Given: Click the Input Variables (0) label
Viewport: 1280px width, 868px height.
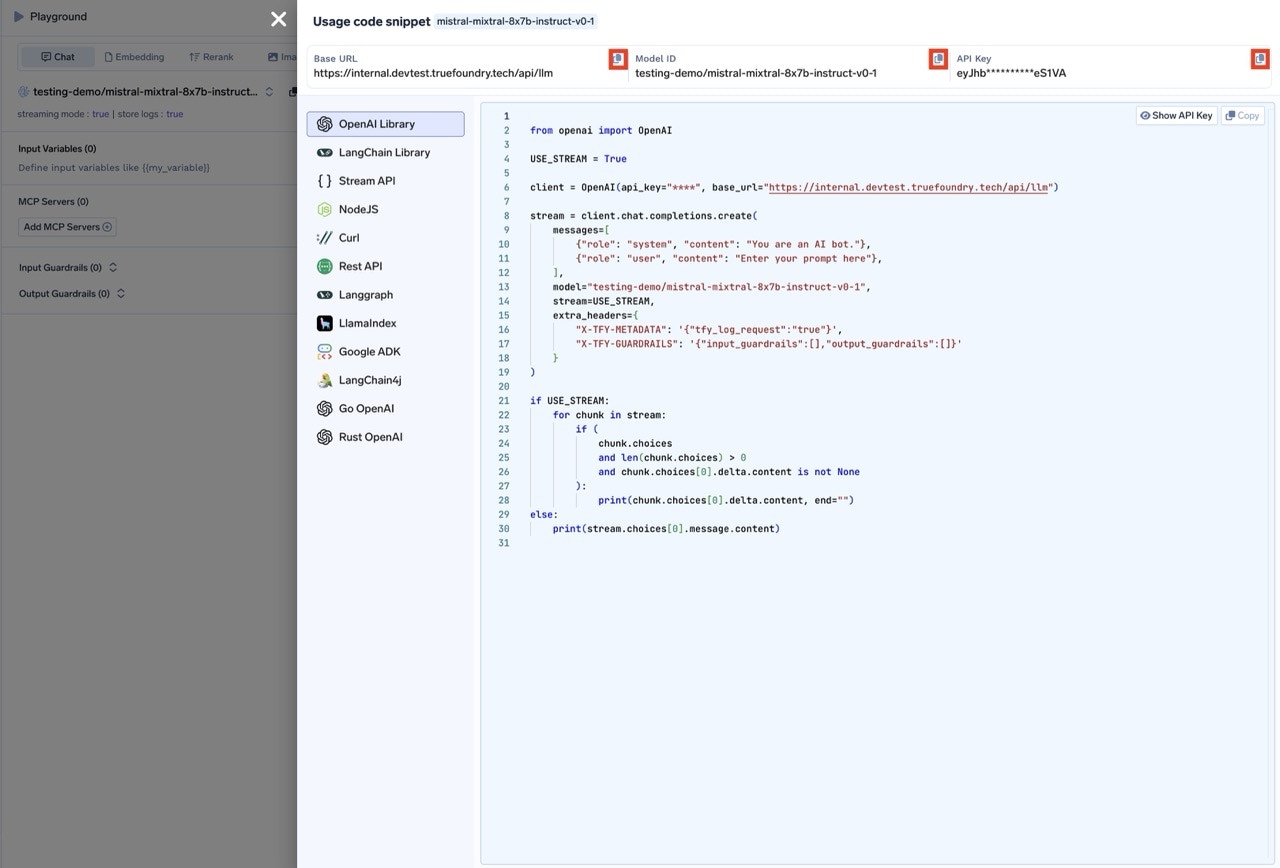Looking at the screenshot, I should pos(57,149).
